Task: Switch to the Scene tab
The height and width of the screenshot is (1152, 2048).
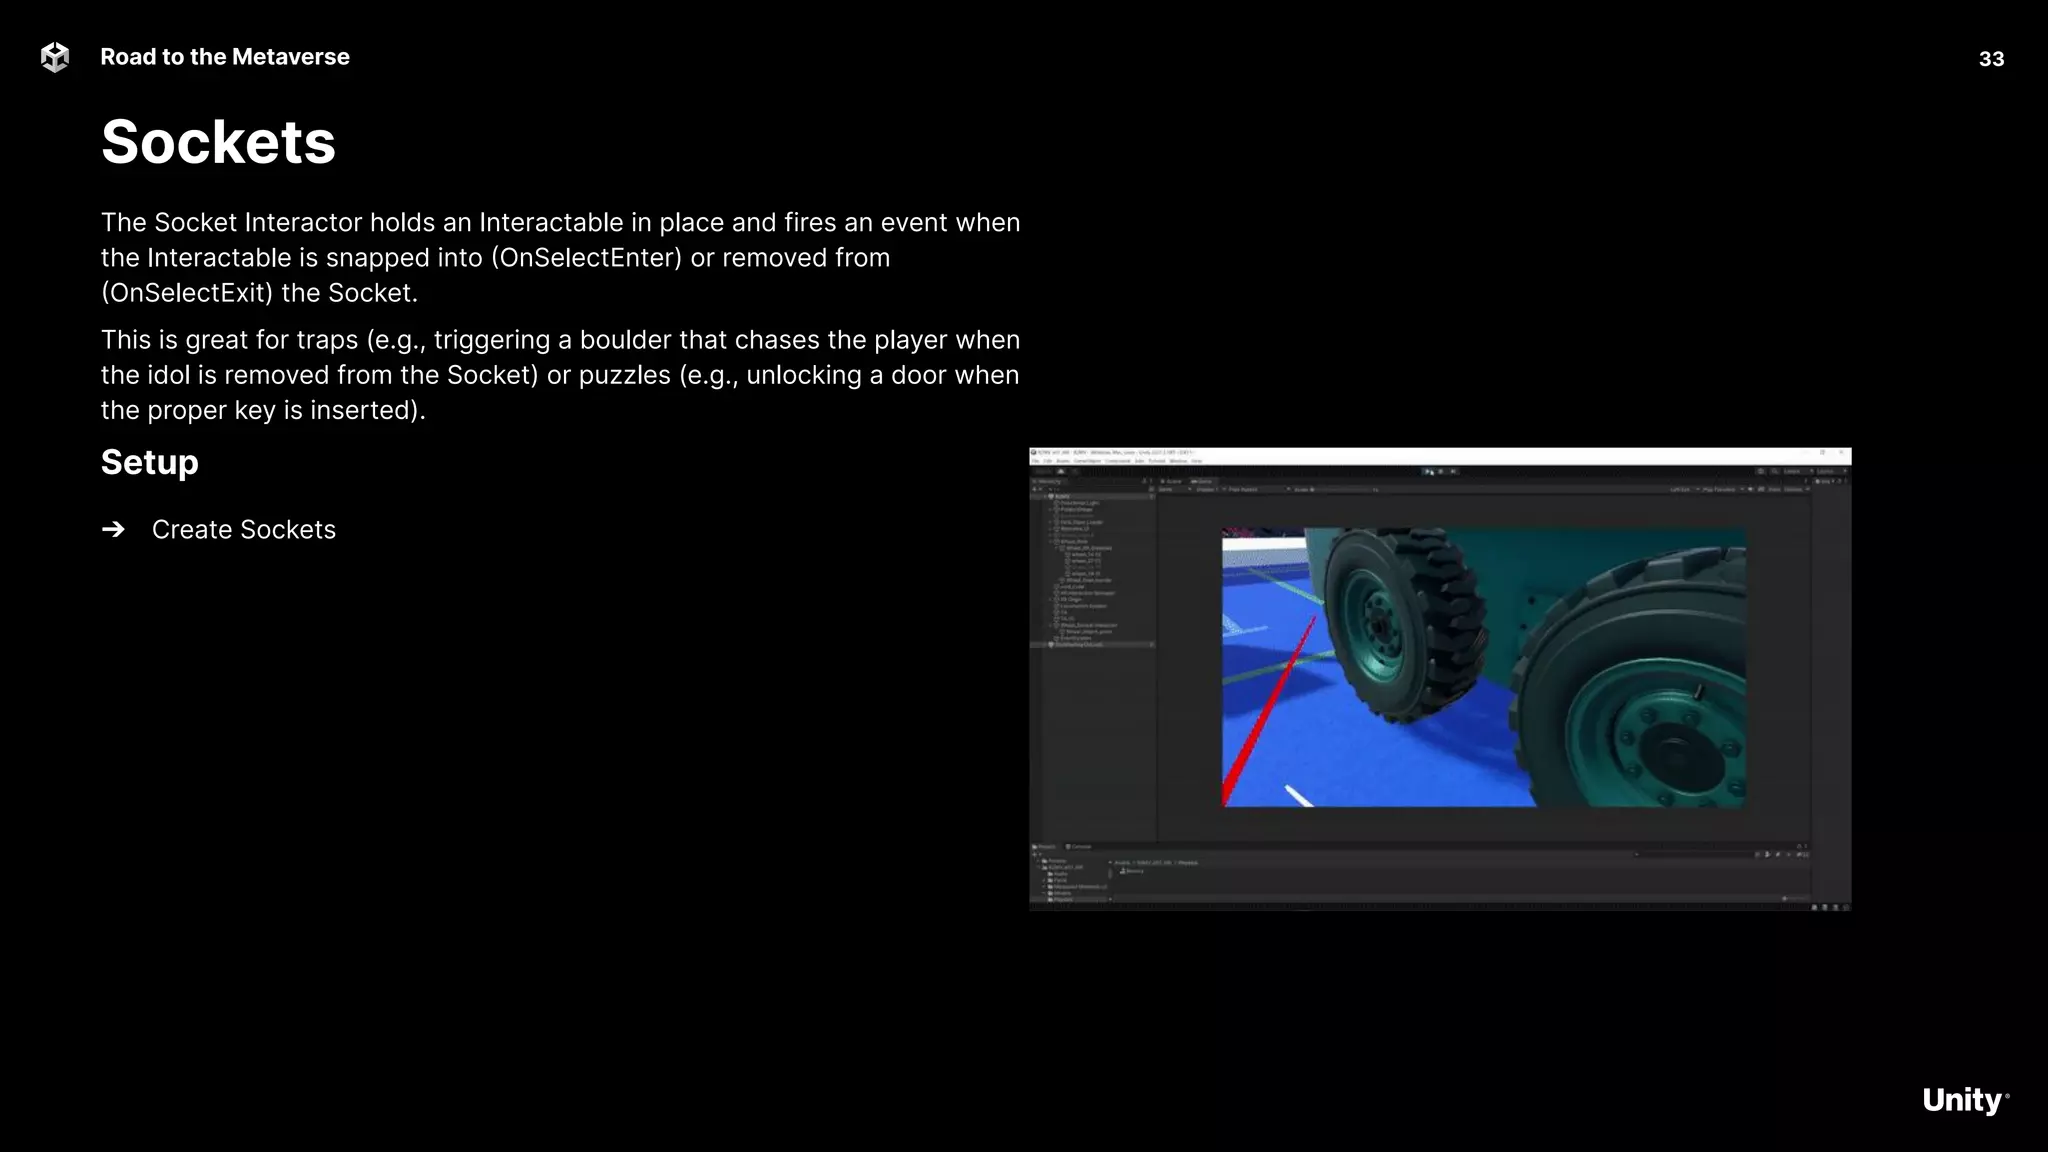Action: point(1172,481)
